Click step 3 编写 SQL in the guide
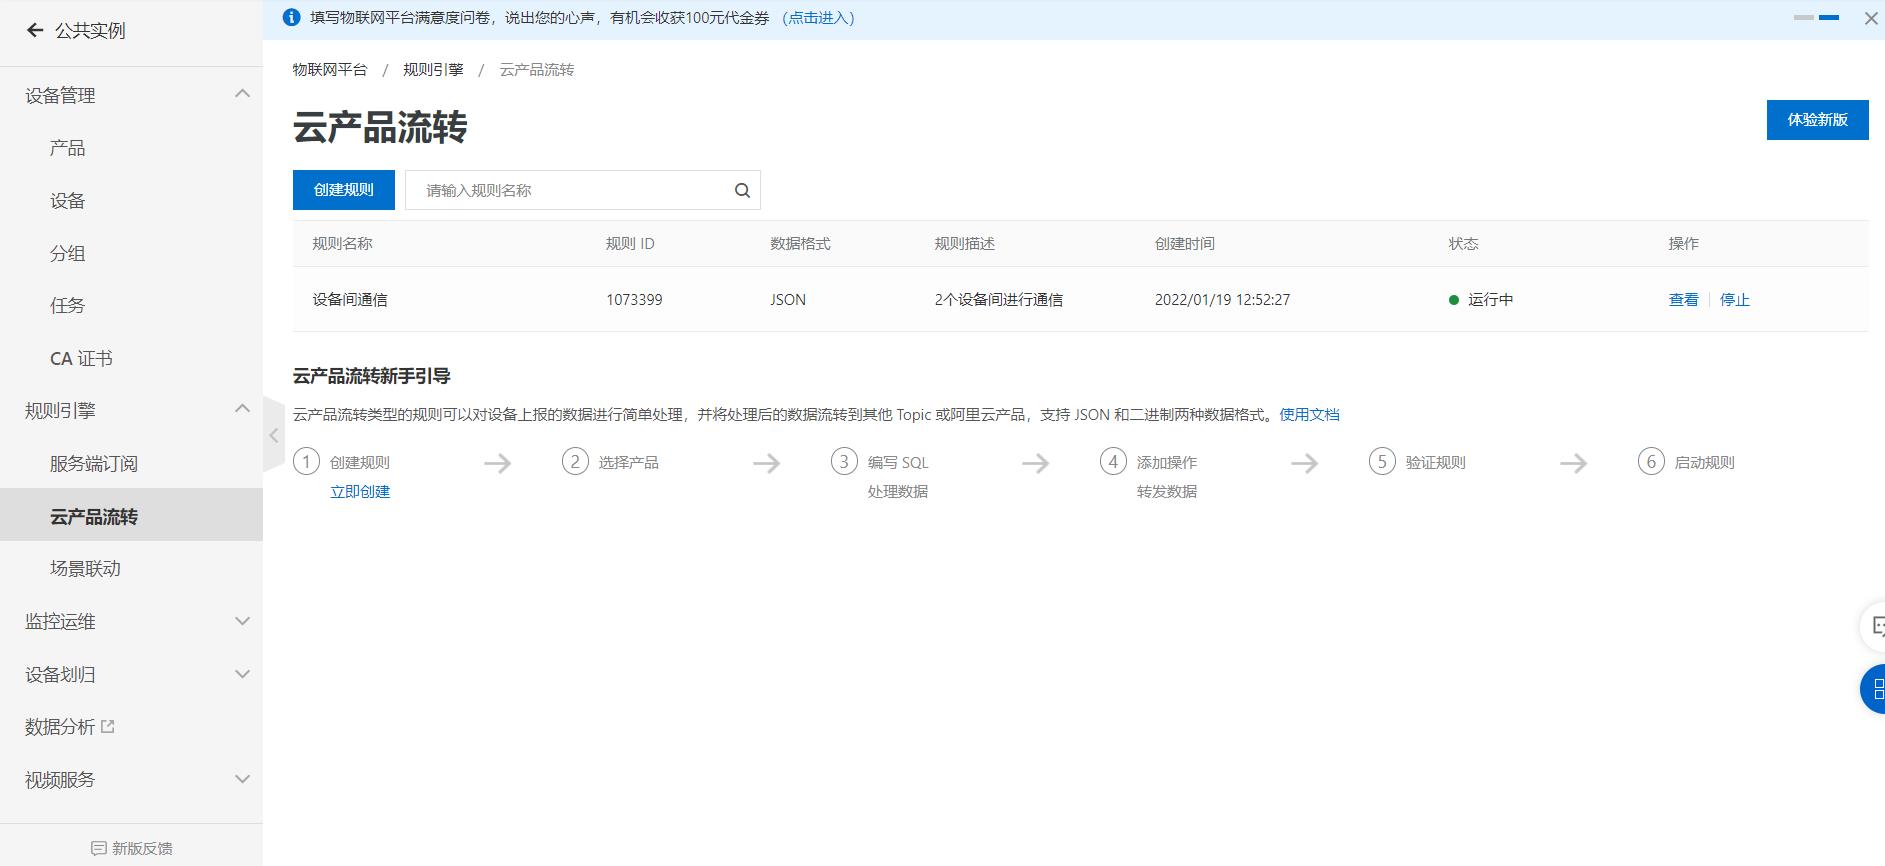 coord(898,463)
